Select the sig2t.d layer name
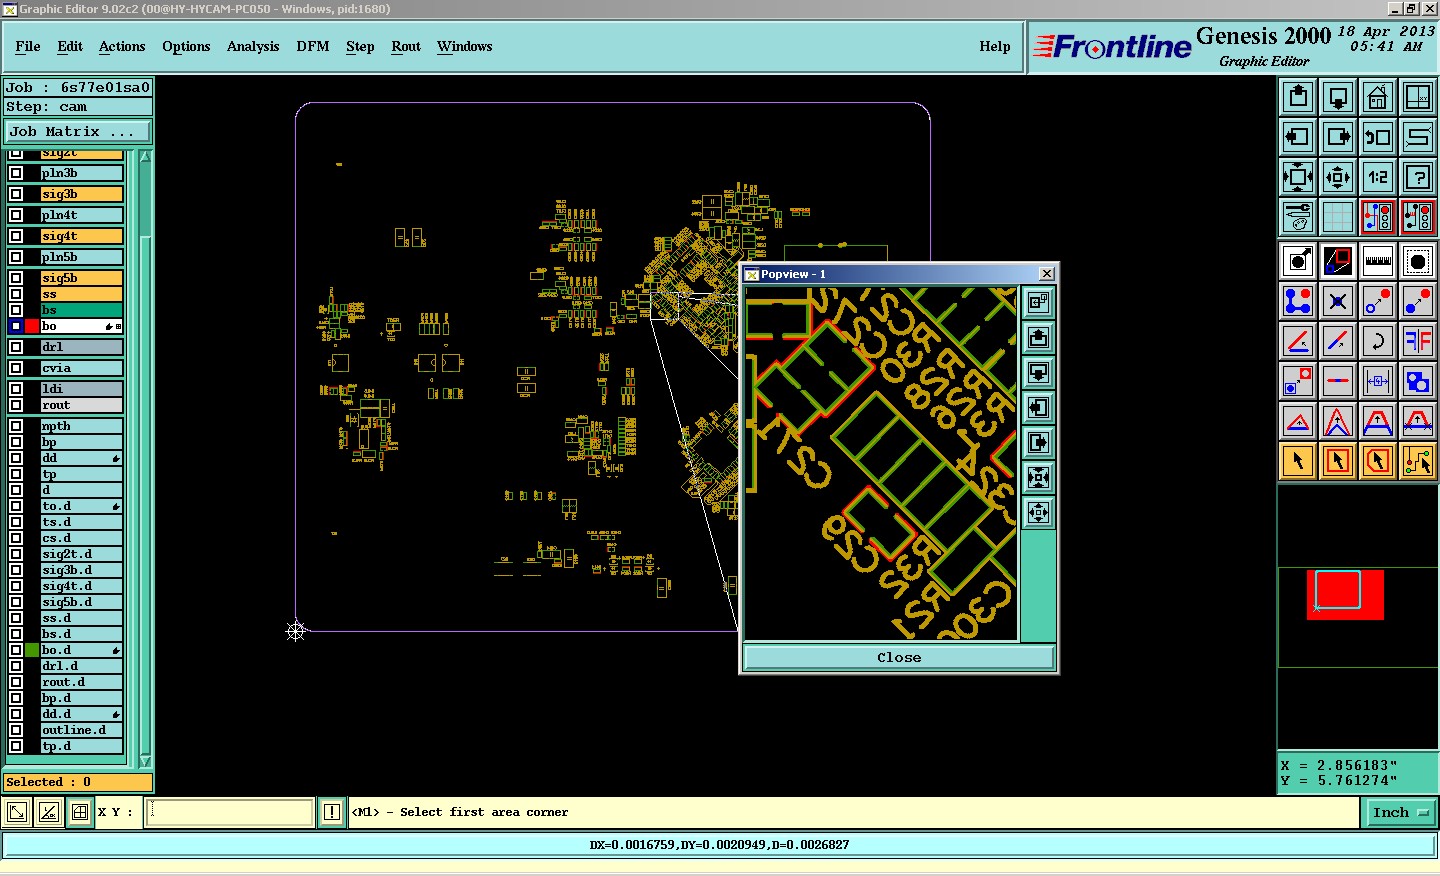 click(x=82, y=554)
